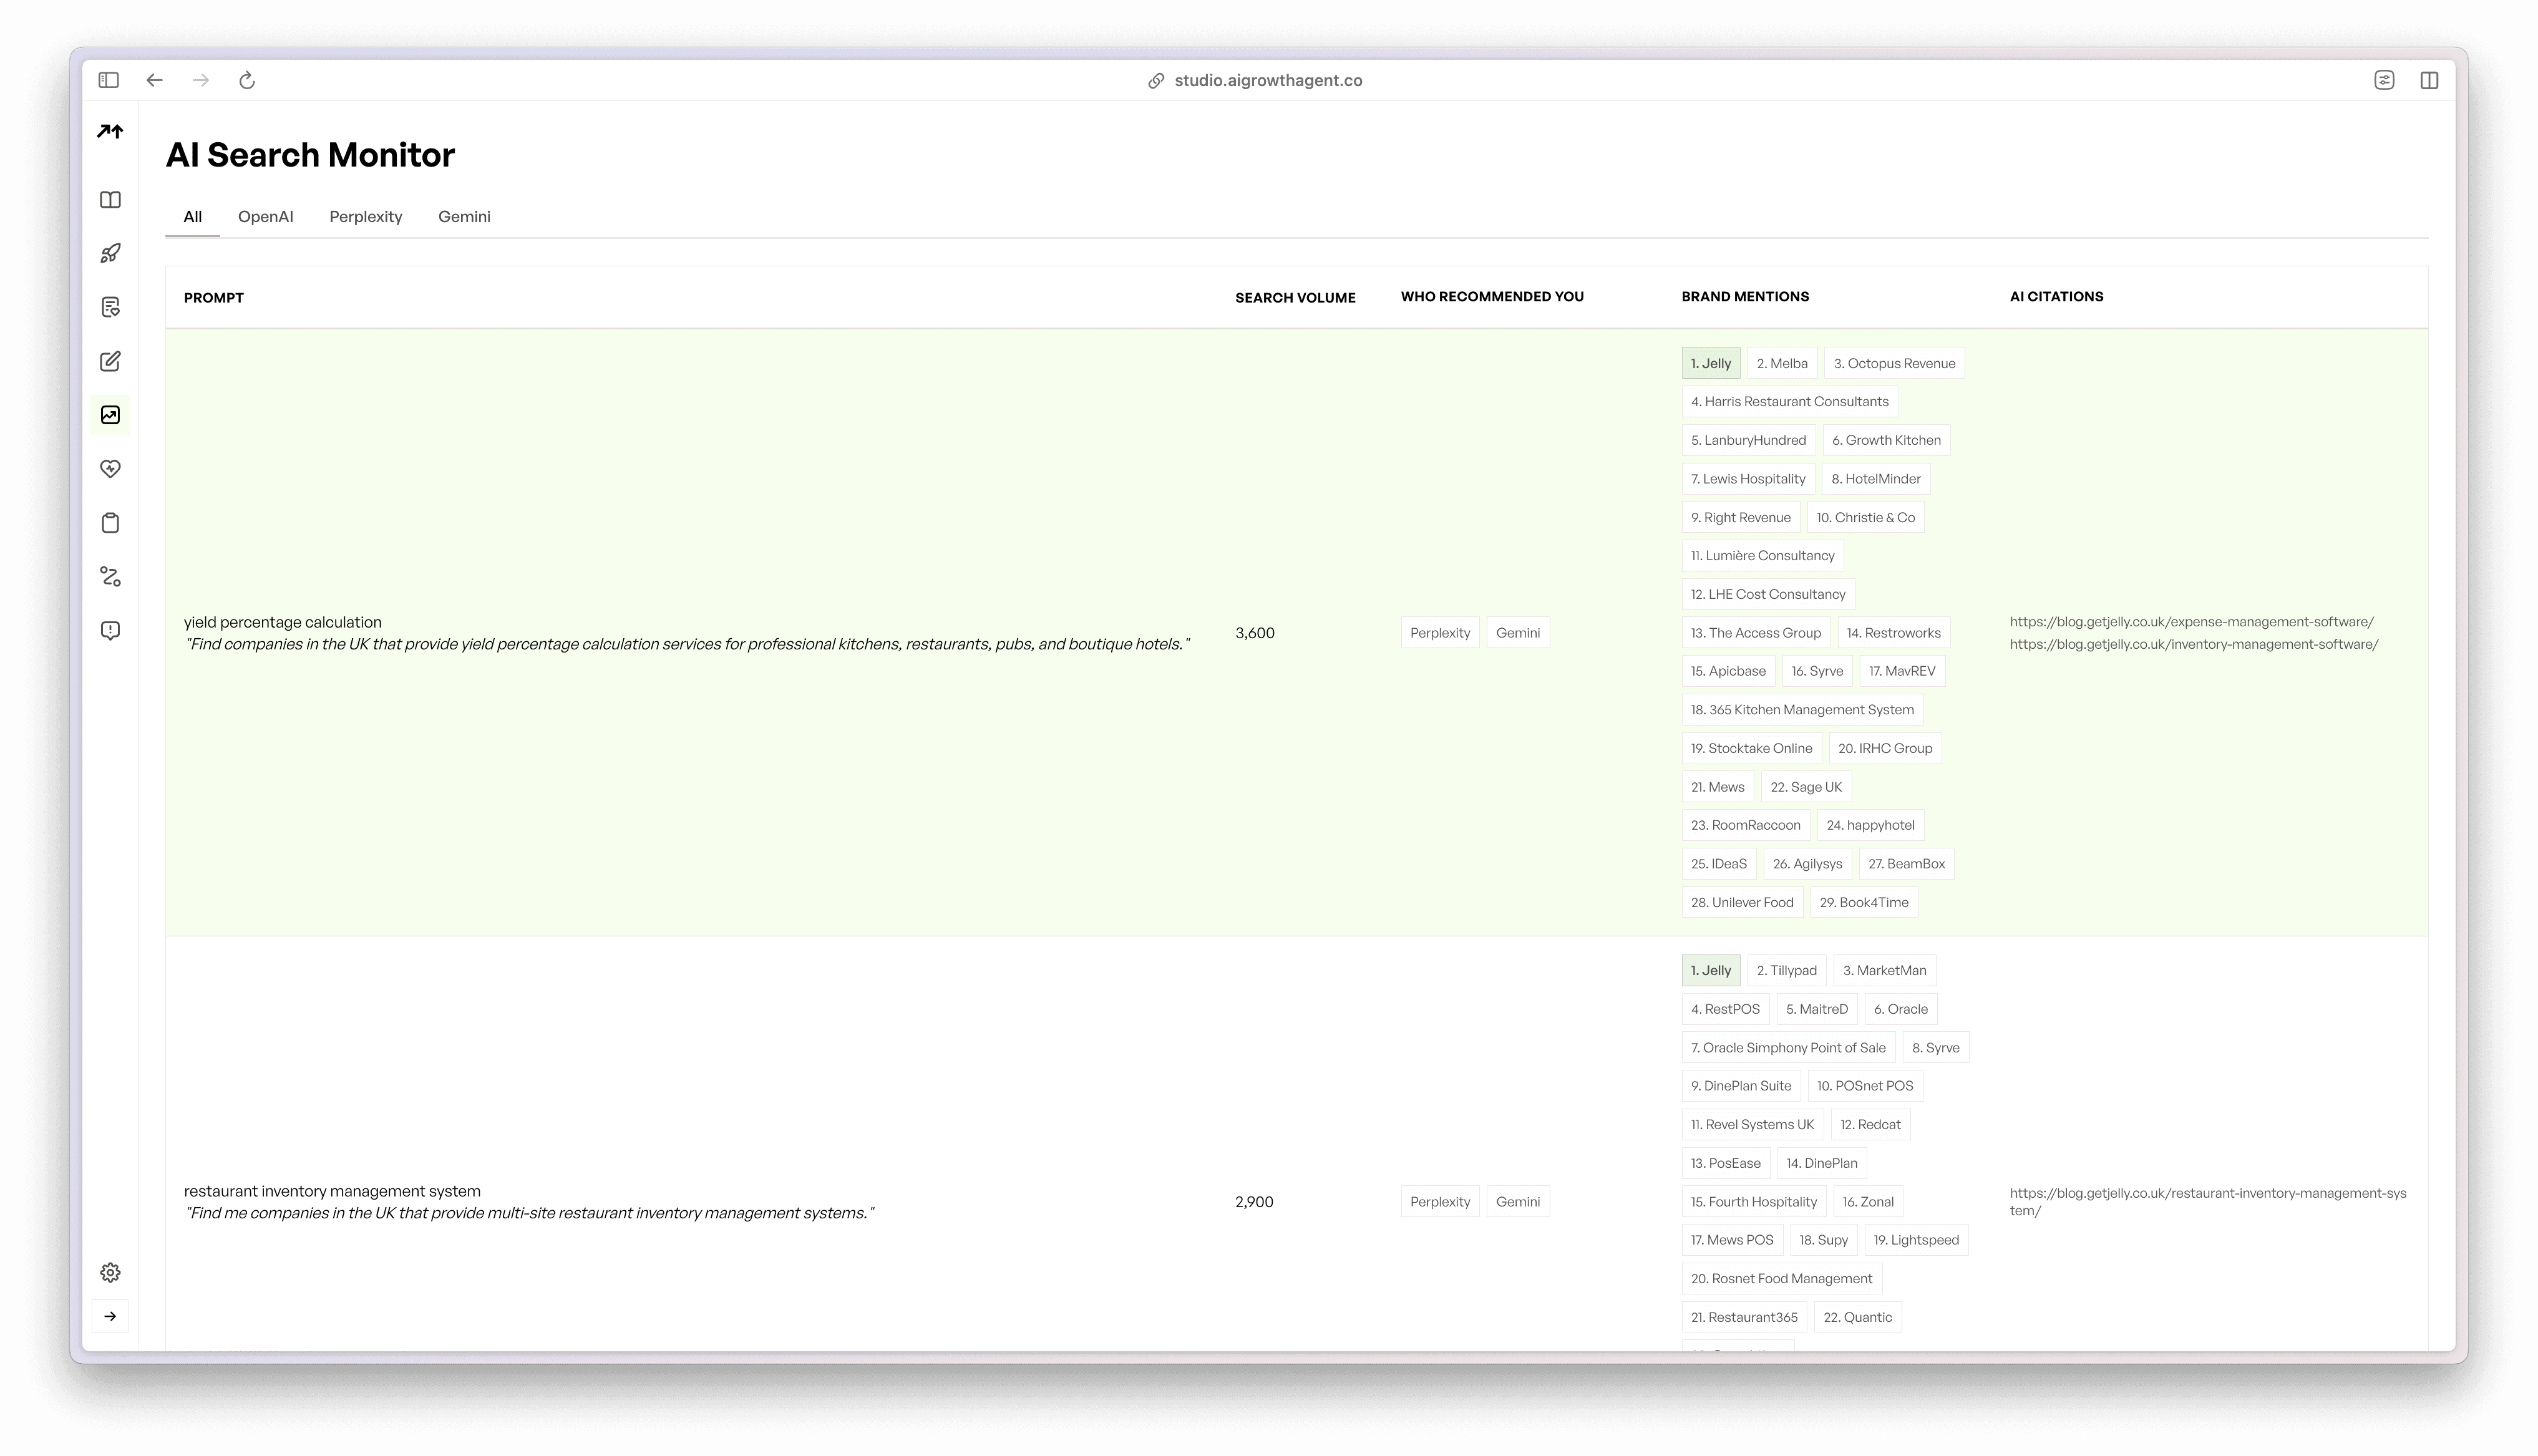Click the Octopus Revenue brand tag
This screenshot has height=1456, width=2538.
coord(1893,364)
